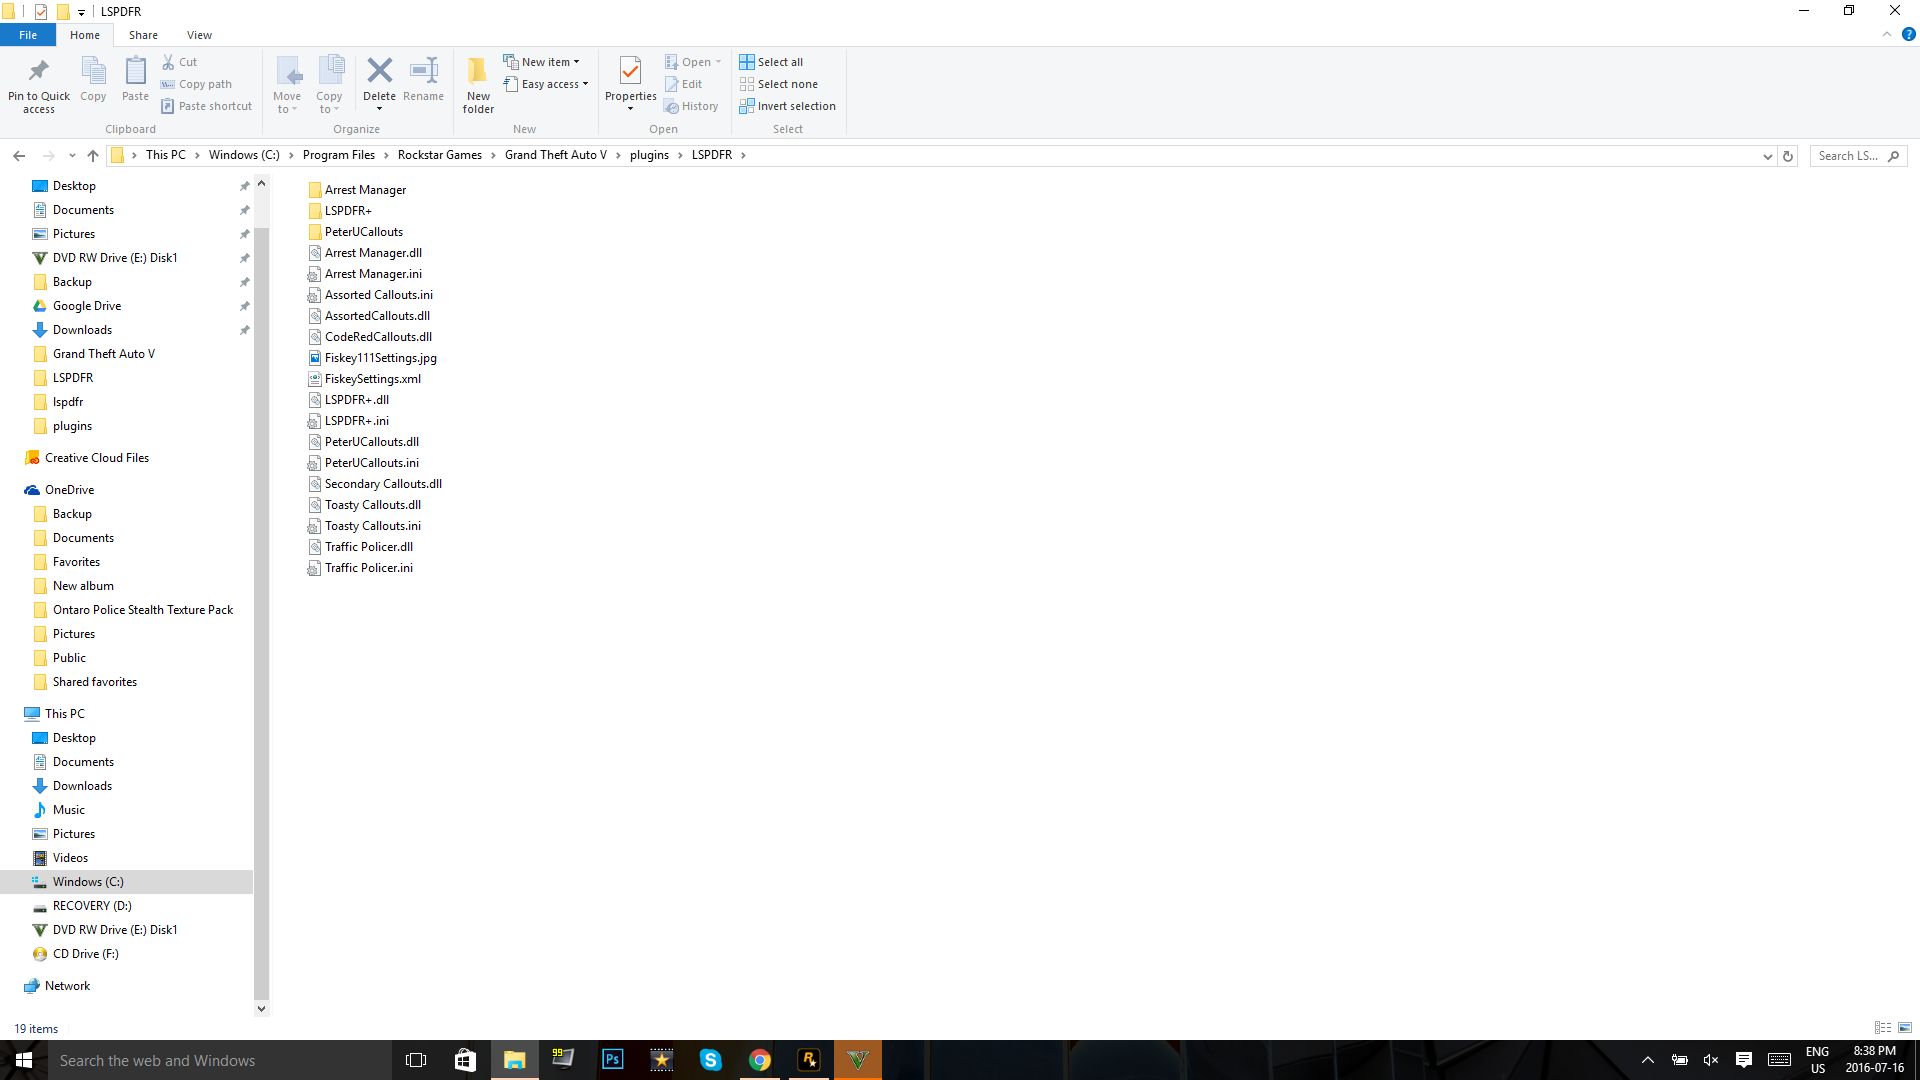Navigate to plugins in the breadcrumb path

(649, 155)
